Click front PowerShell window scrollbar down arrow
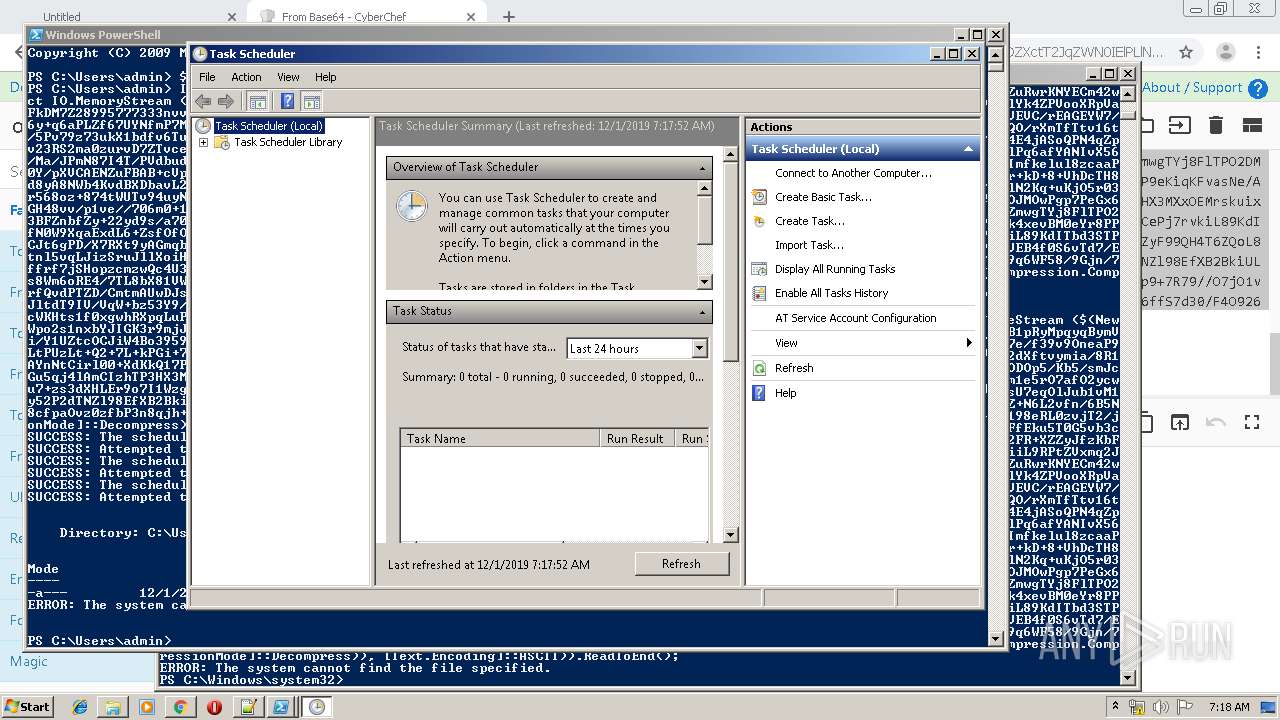Screen dimensions: 1280x720 point(995,638)
